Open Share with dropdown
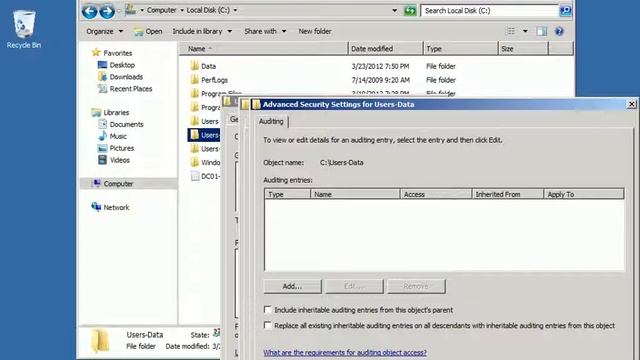 click(x=265, y=31)
